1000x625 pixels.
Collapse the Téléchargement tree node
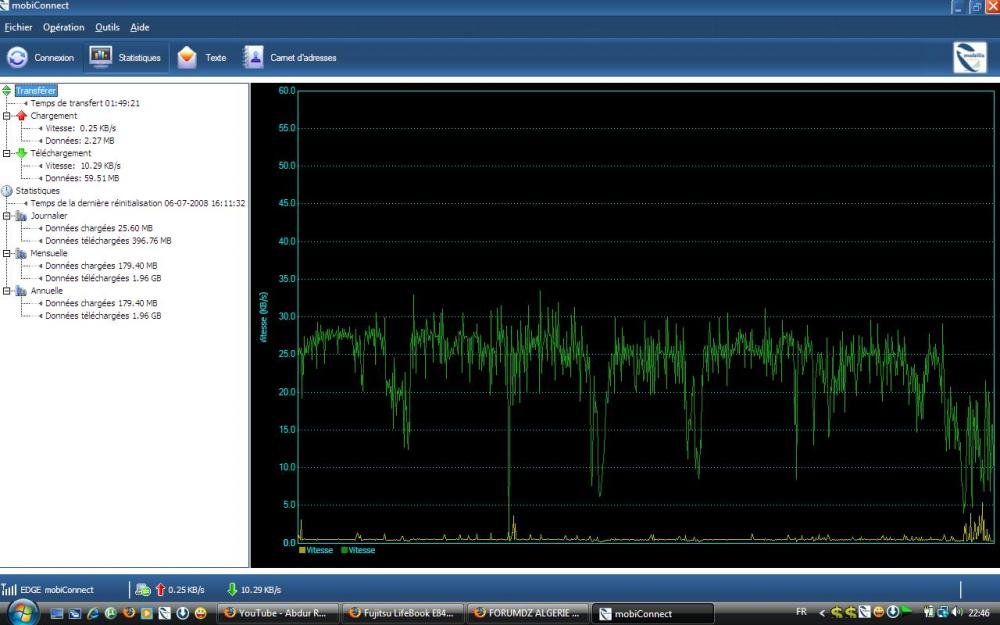point(7,153)
